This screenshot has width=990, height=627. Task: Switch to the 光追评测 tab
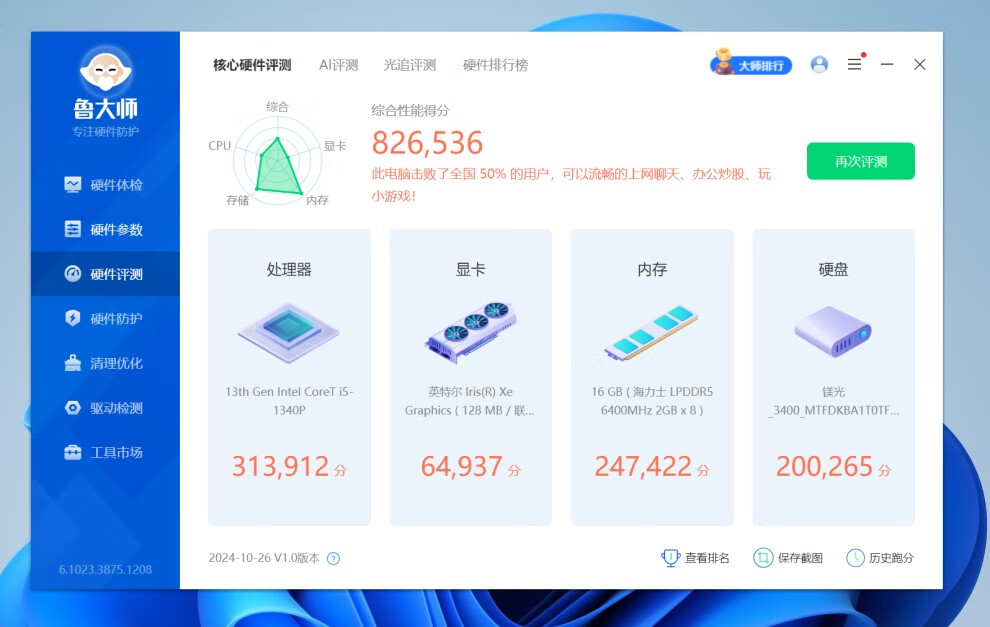point(410,65)
